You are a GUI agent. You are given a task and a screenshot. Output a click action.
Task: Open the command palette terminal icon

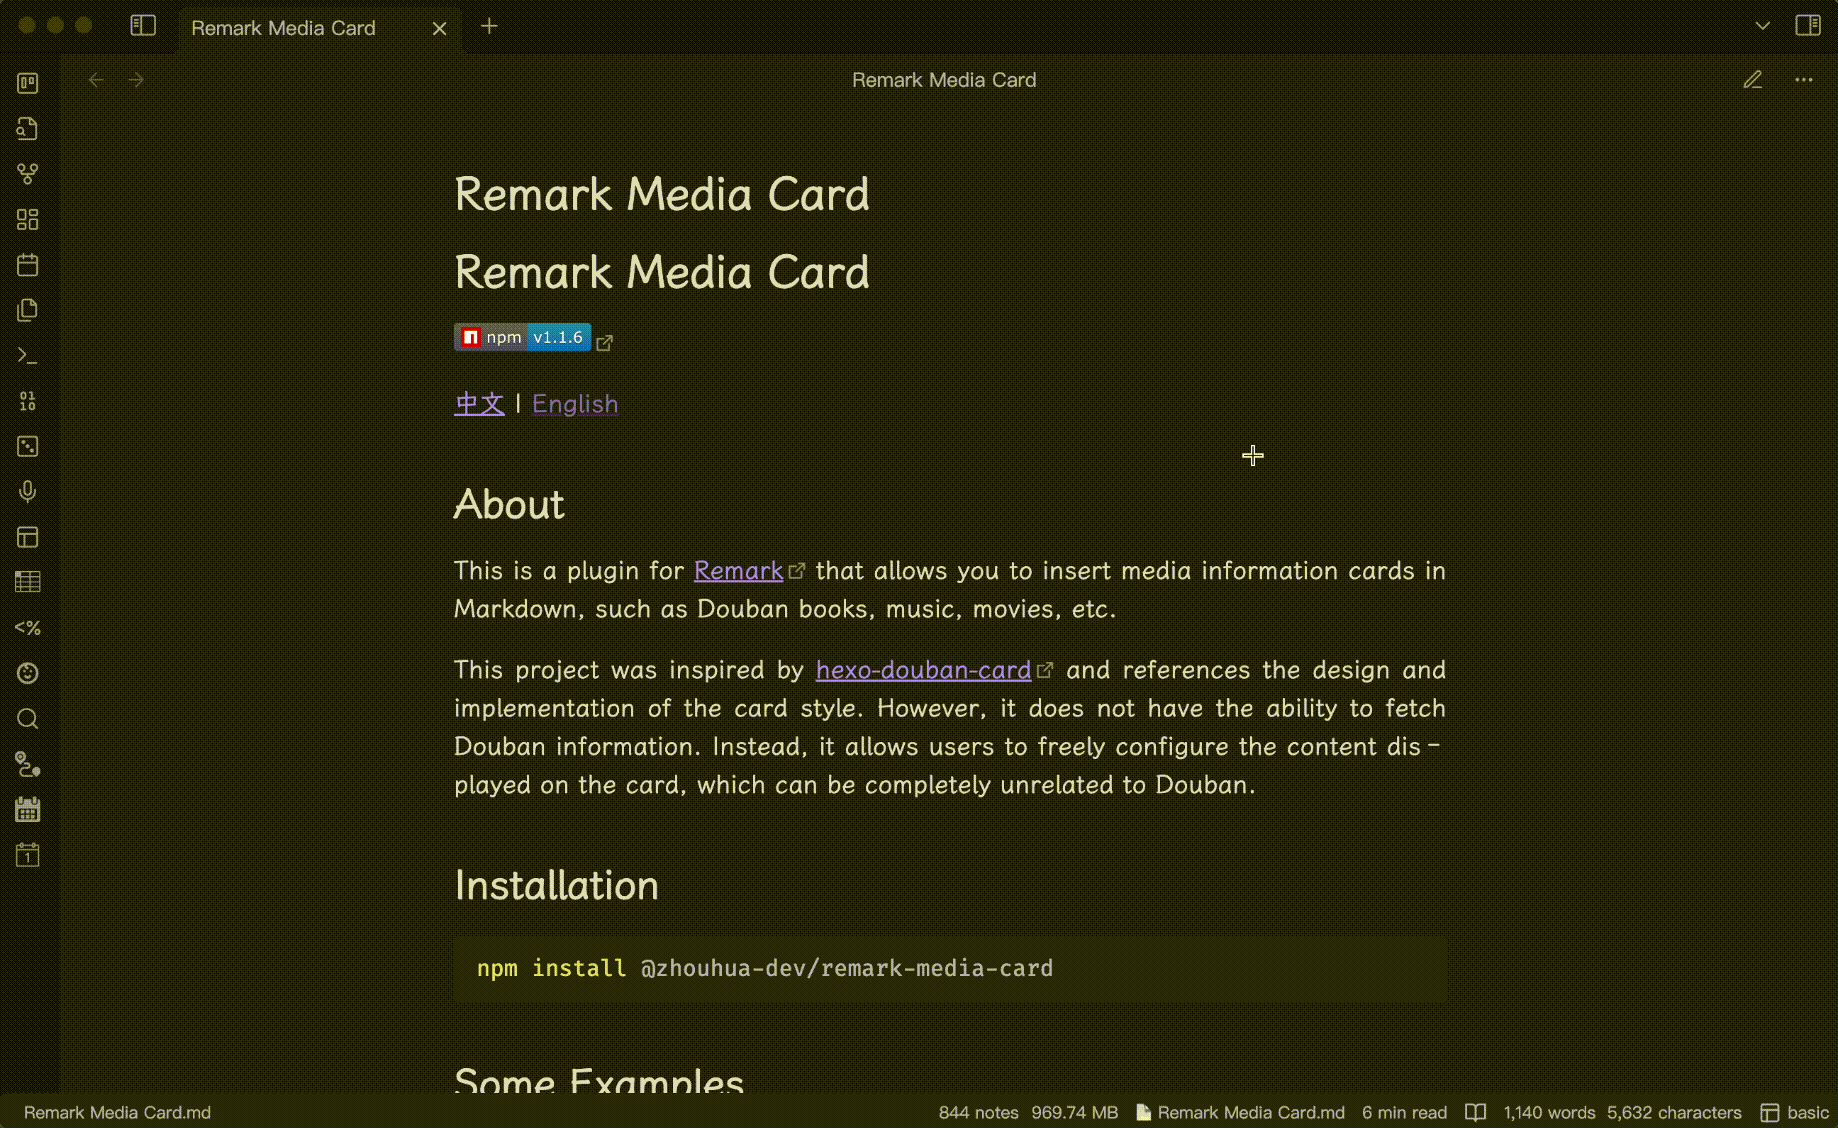click(x=28, y=355)
